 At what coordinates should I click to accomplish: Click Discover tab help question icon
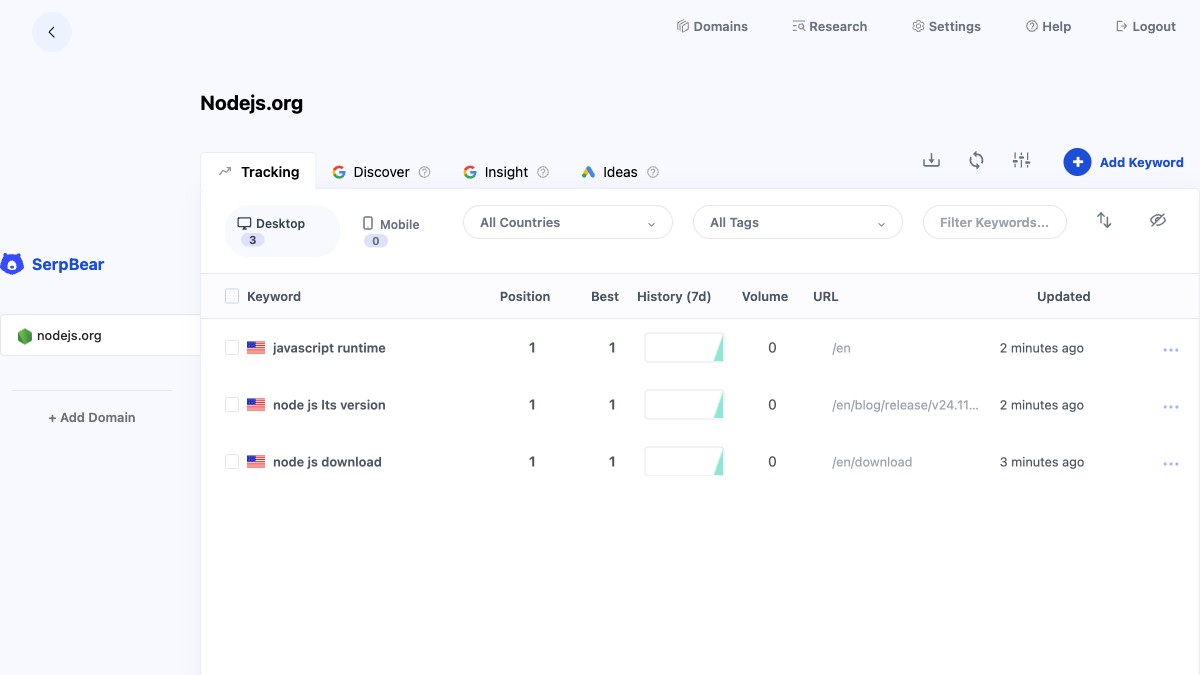(x=424, y=172)
